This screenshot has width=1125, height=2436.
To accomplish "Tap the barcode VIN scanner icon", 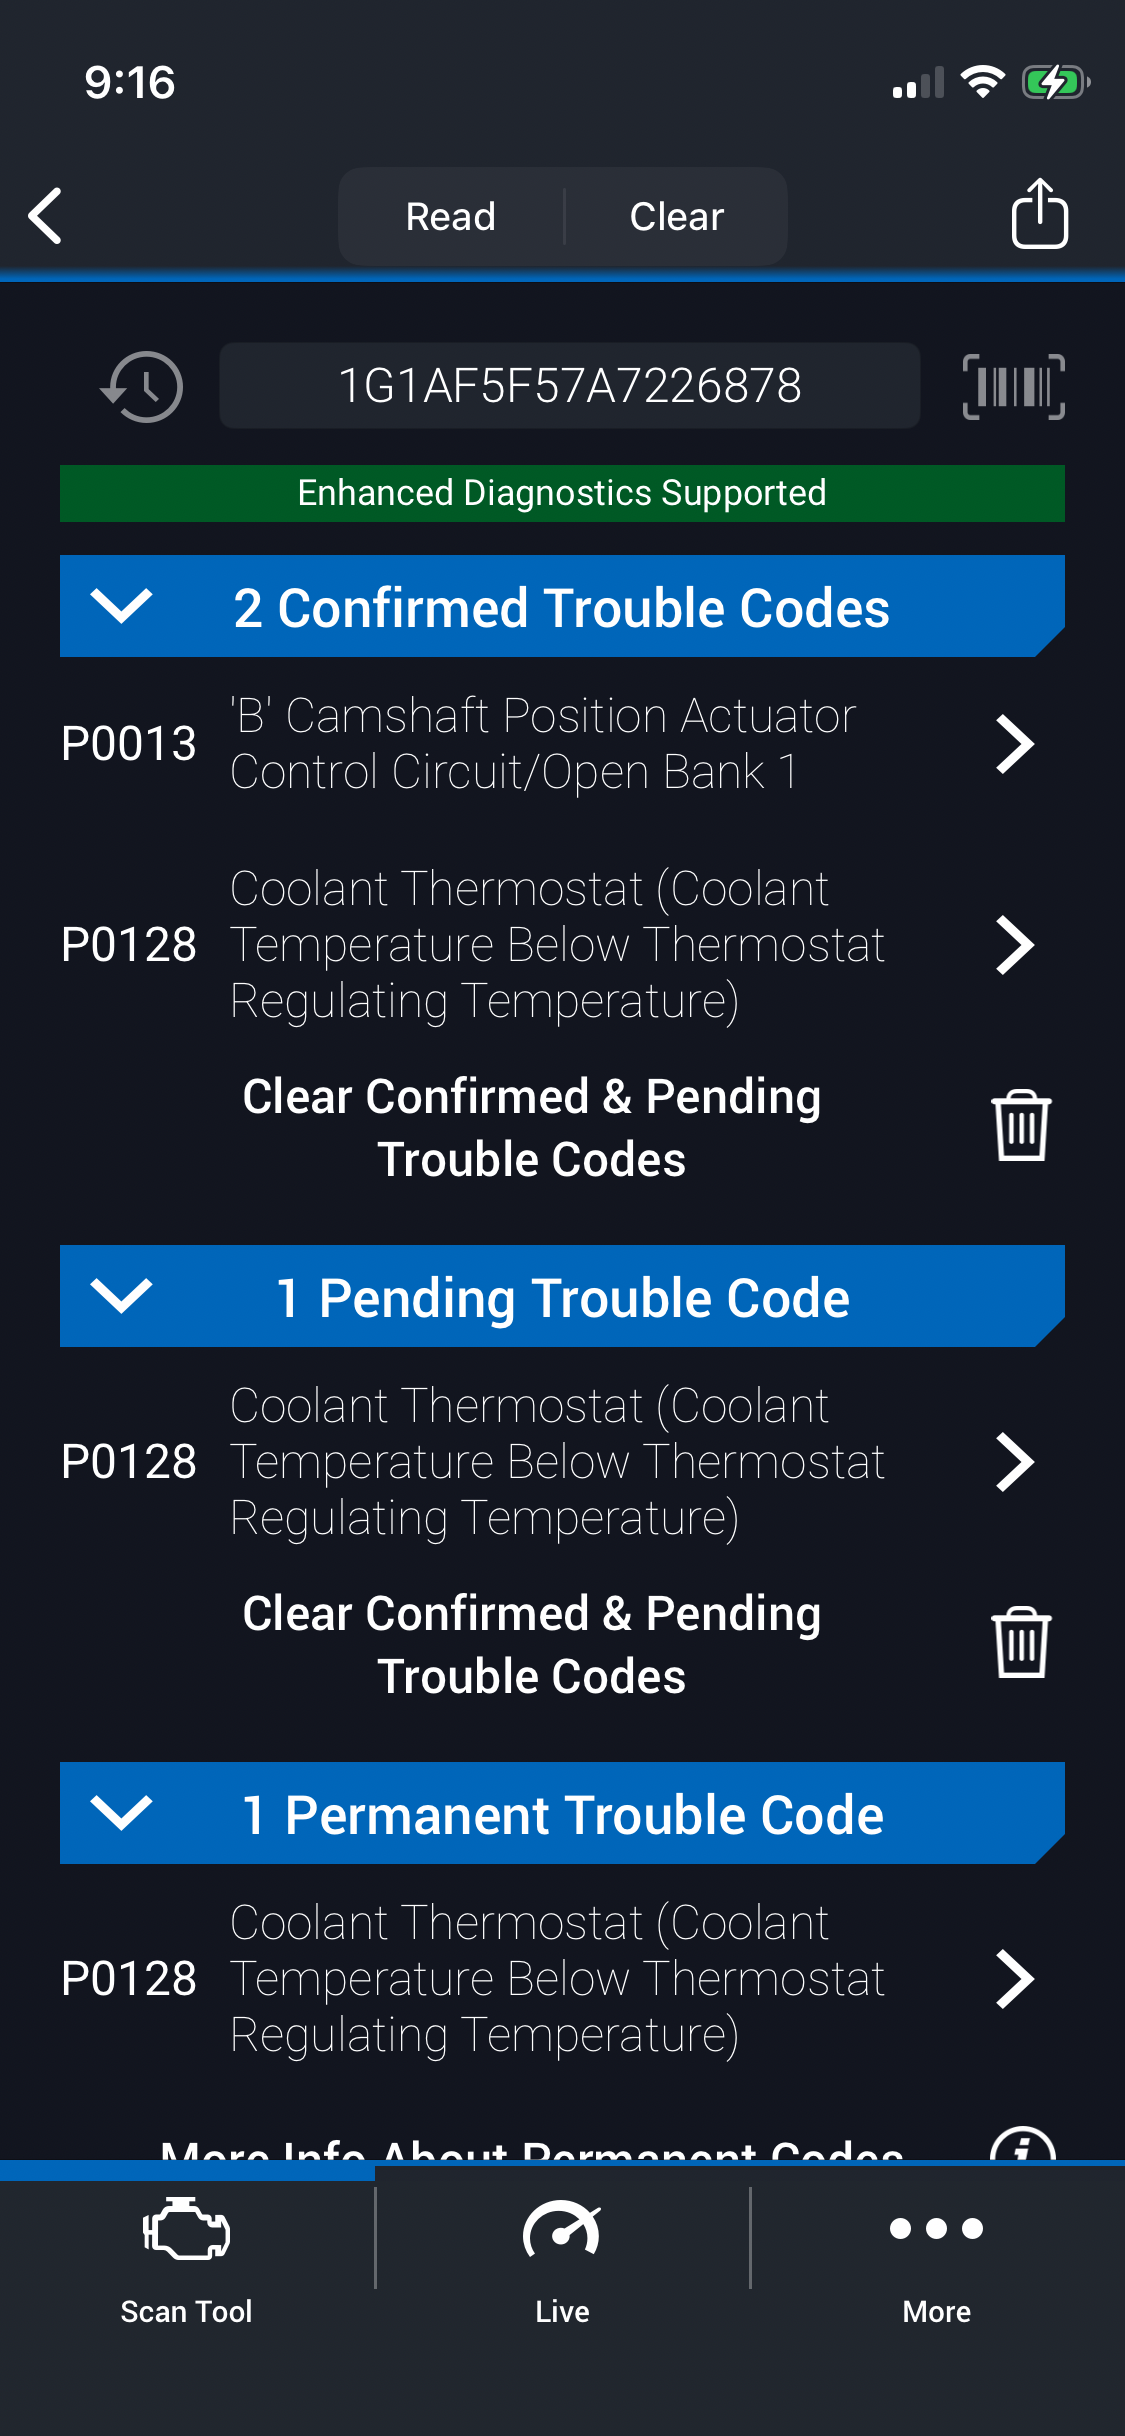I will pos(1013,386).
